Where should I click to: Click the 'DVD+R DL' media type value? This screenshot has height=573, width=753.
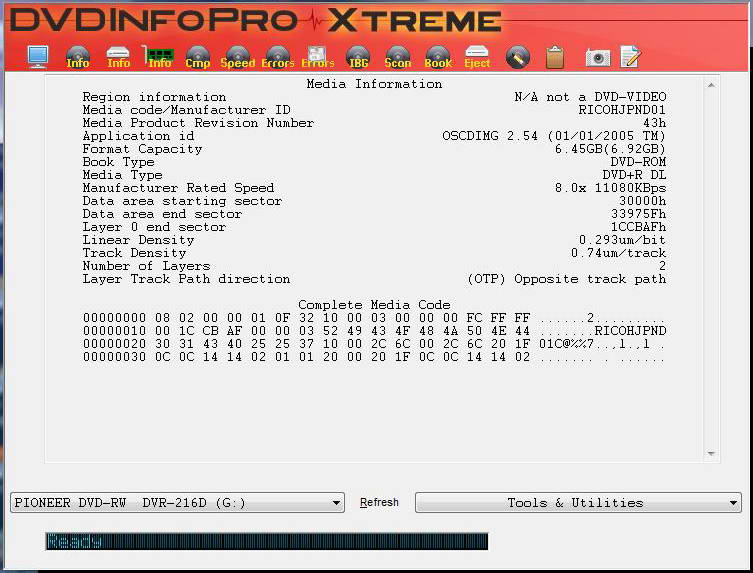[x=634, y=175]
